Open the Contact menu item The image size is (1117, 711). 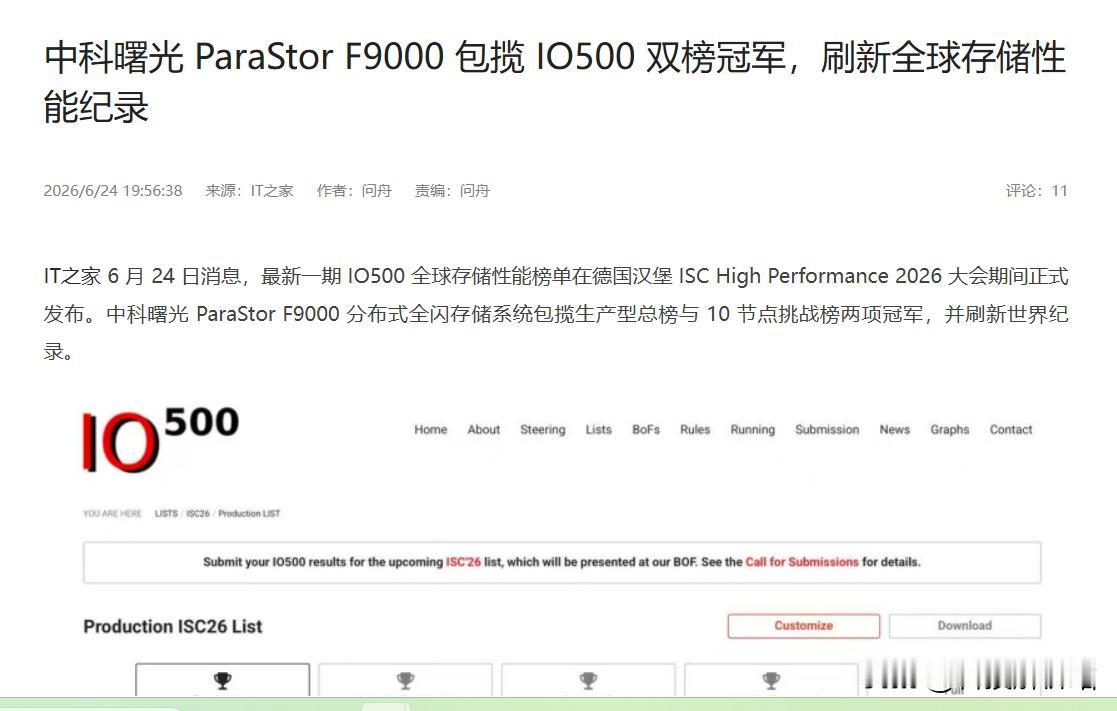point(1011,430)
